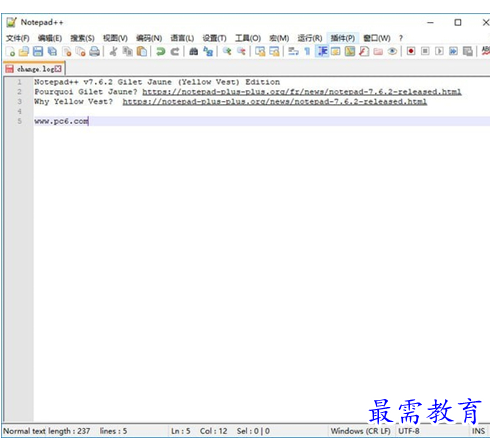Open the 运行(R) menu
This screenshot has height=443, width=490.
[x=310, y=38]
